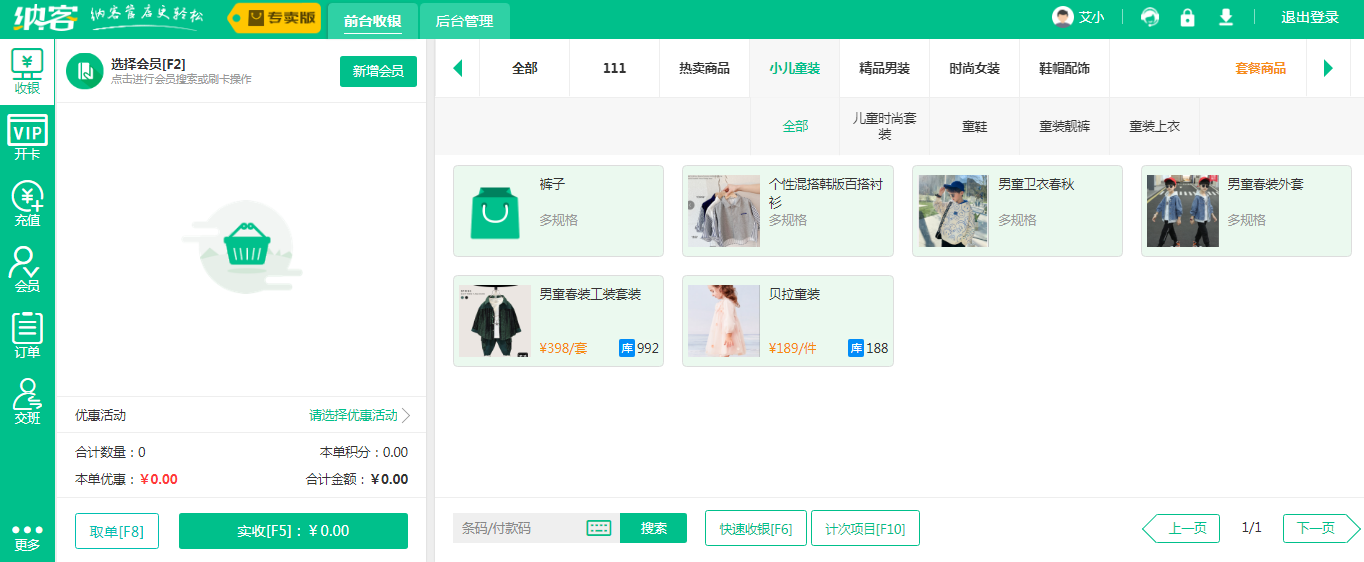The width and height of the screenshot is (1364, 562).
Task: Click the 交班 shift handover icon
Action: point(27,402)
